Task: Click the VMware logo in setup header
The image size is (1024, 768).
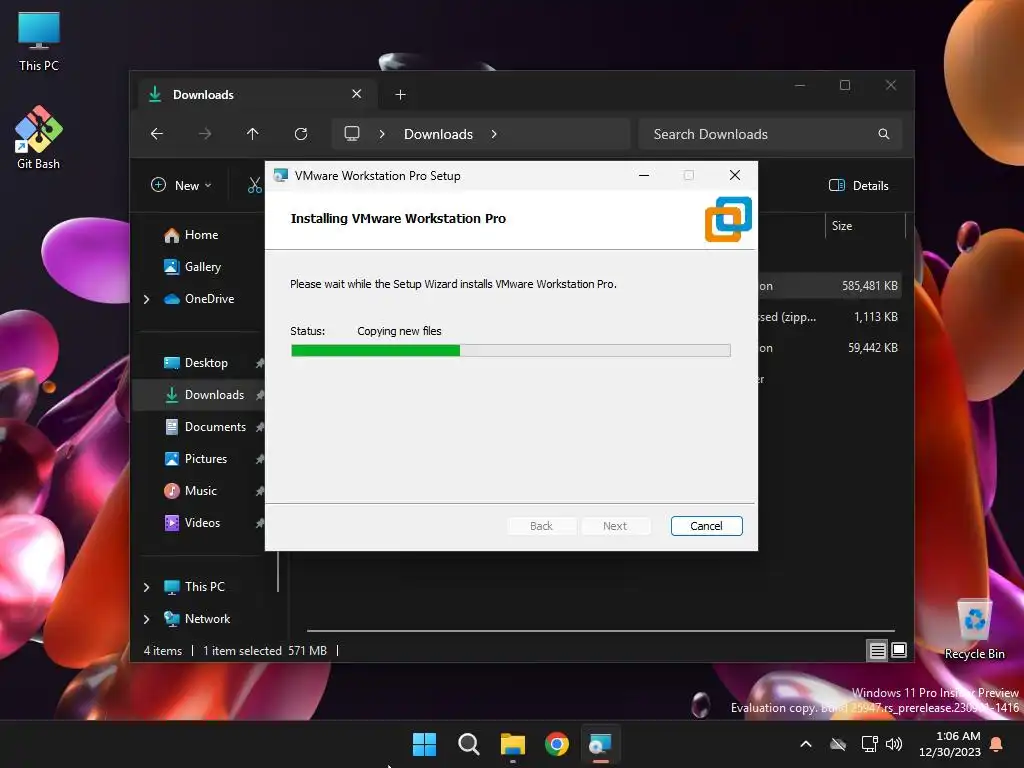Action: tap(728, 219)
